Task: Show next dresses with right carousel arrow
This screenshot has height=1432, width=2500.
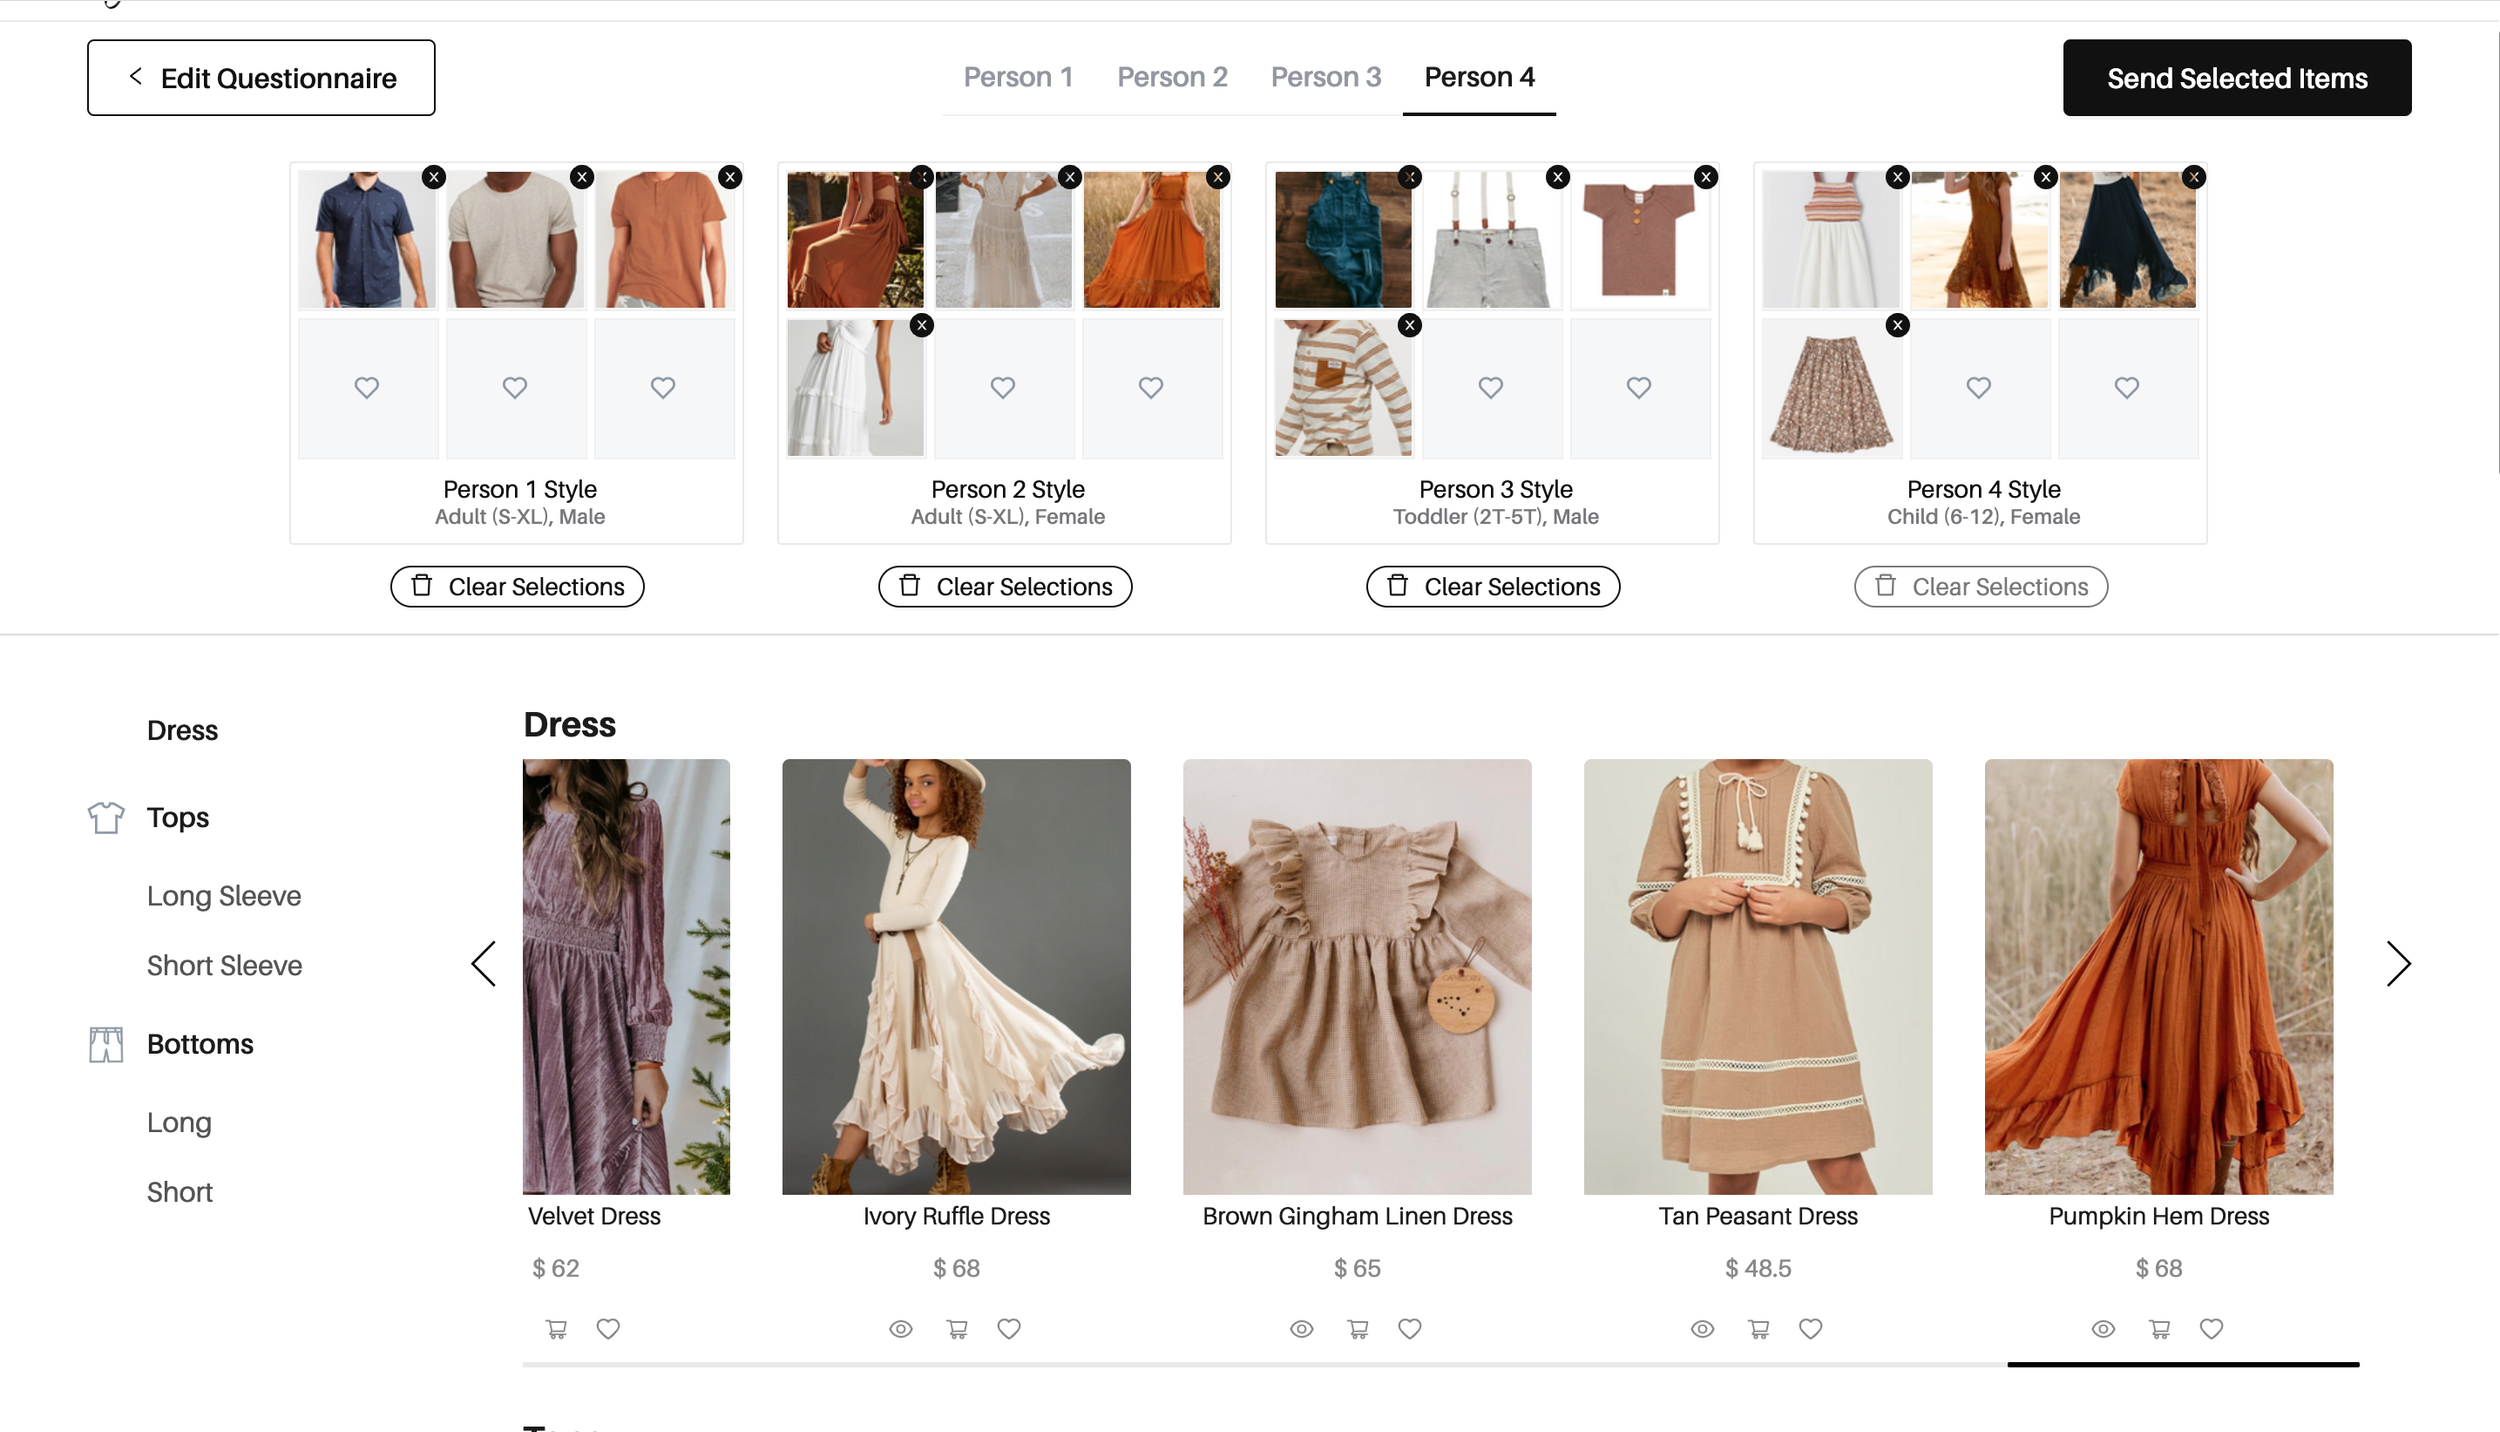Action: pos(2397,964)
